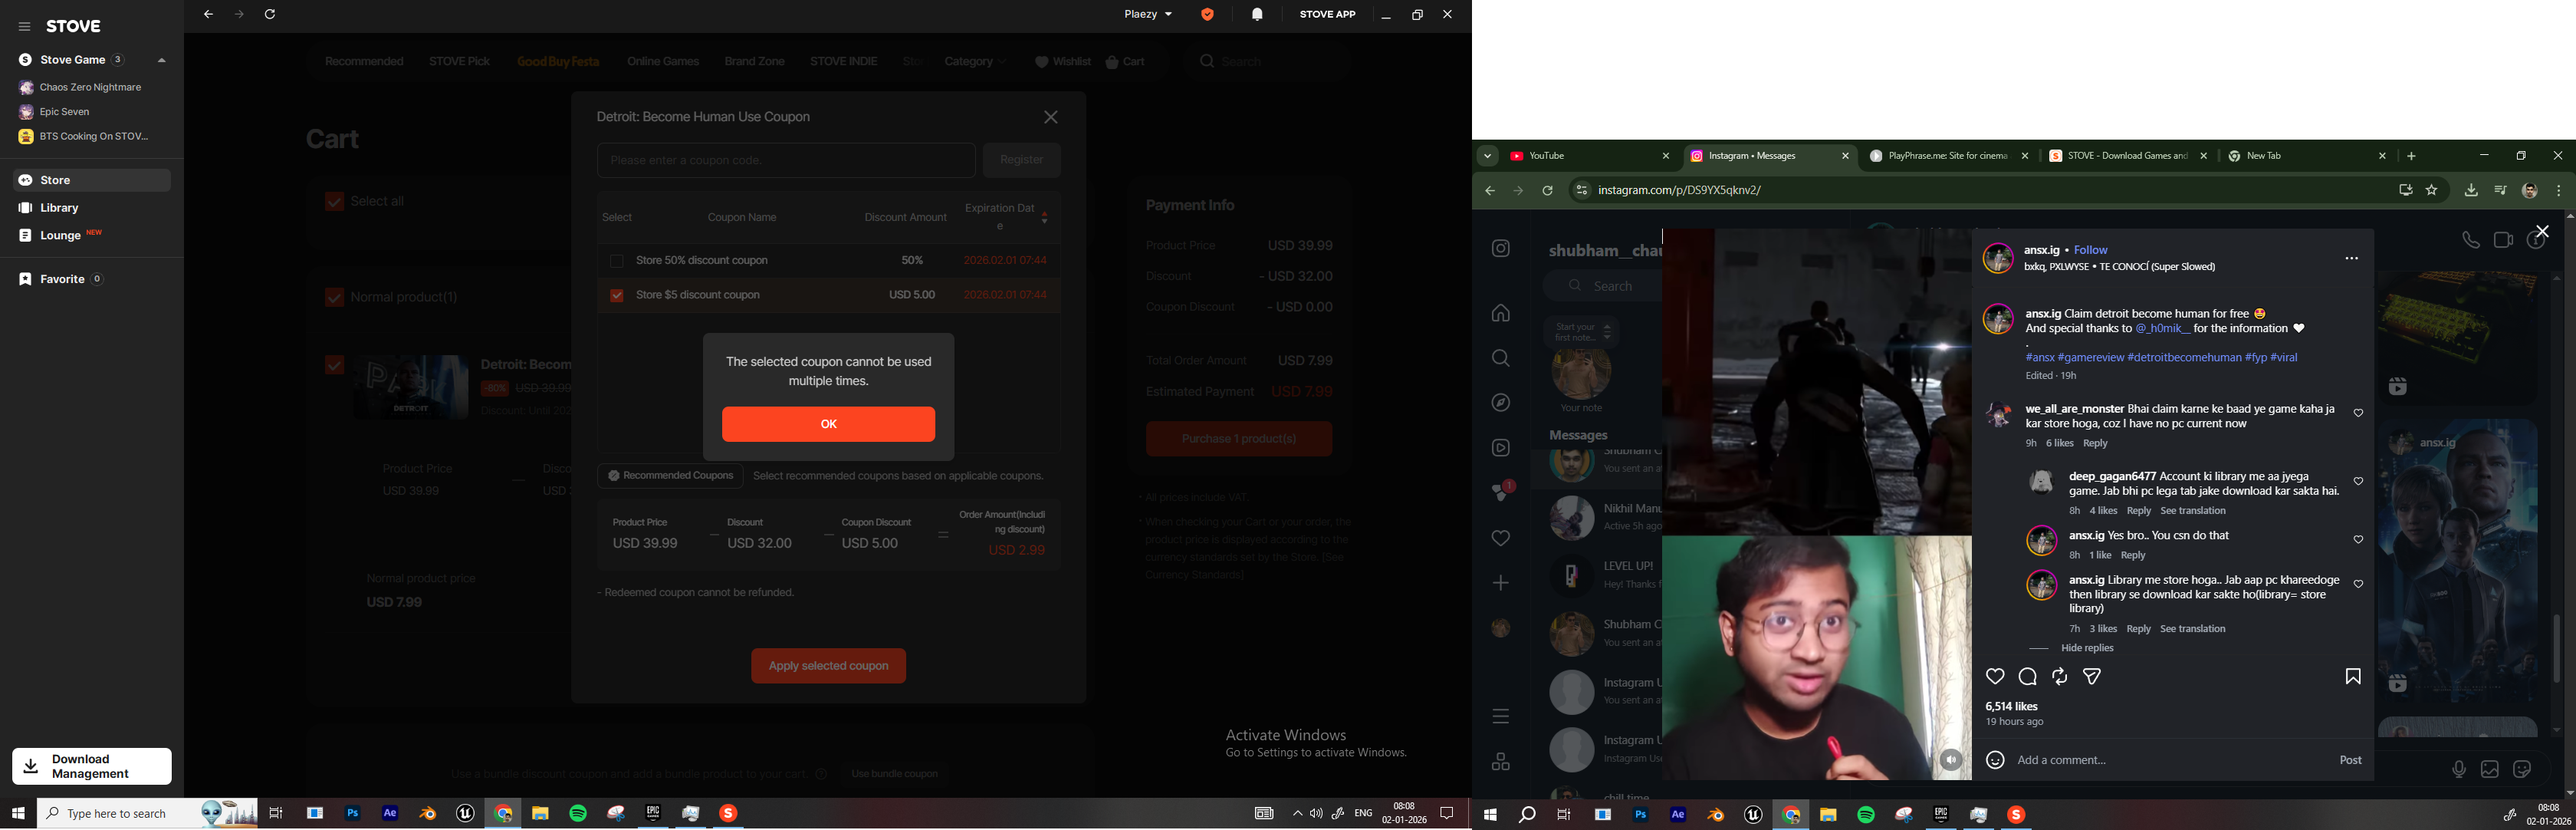The height and width of the screenshot is (830, 2576).
Task: Uncheck the Store $5 discount coupon
Action: pos(617,296)
